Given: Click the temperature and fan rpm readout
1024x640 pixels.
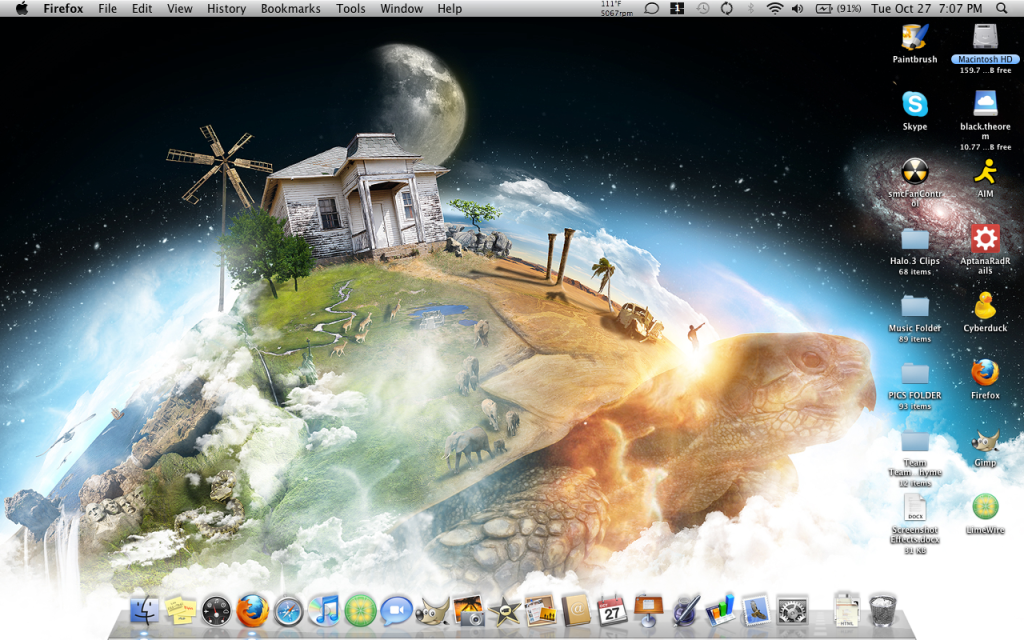Looking at the screenshot, I should 616,8.
